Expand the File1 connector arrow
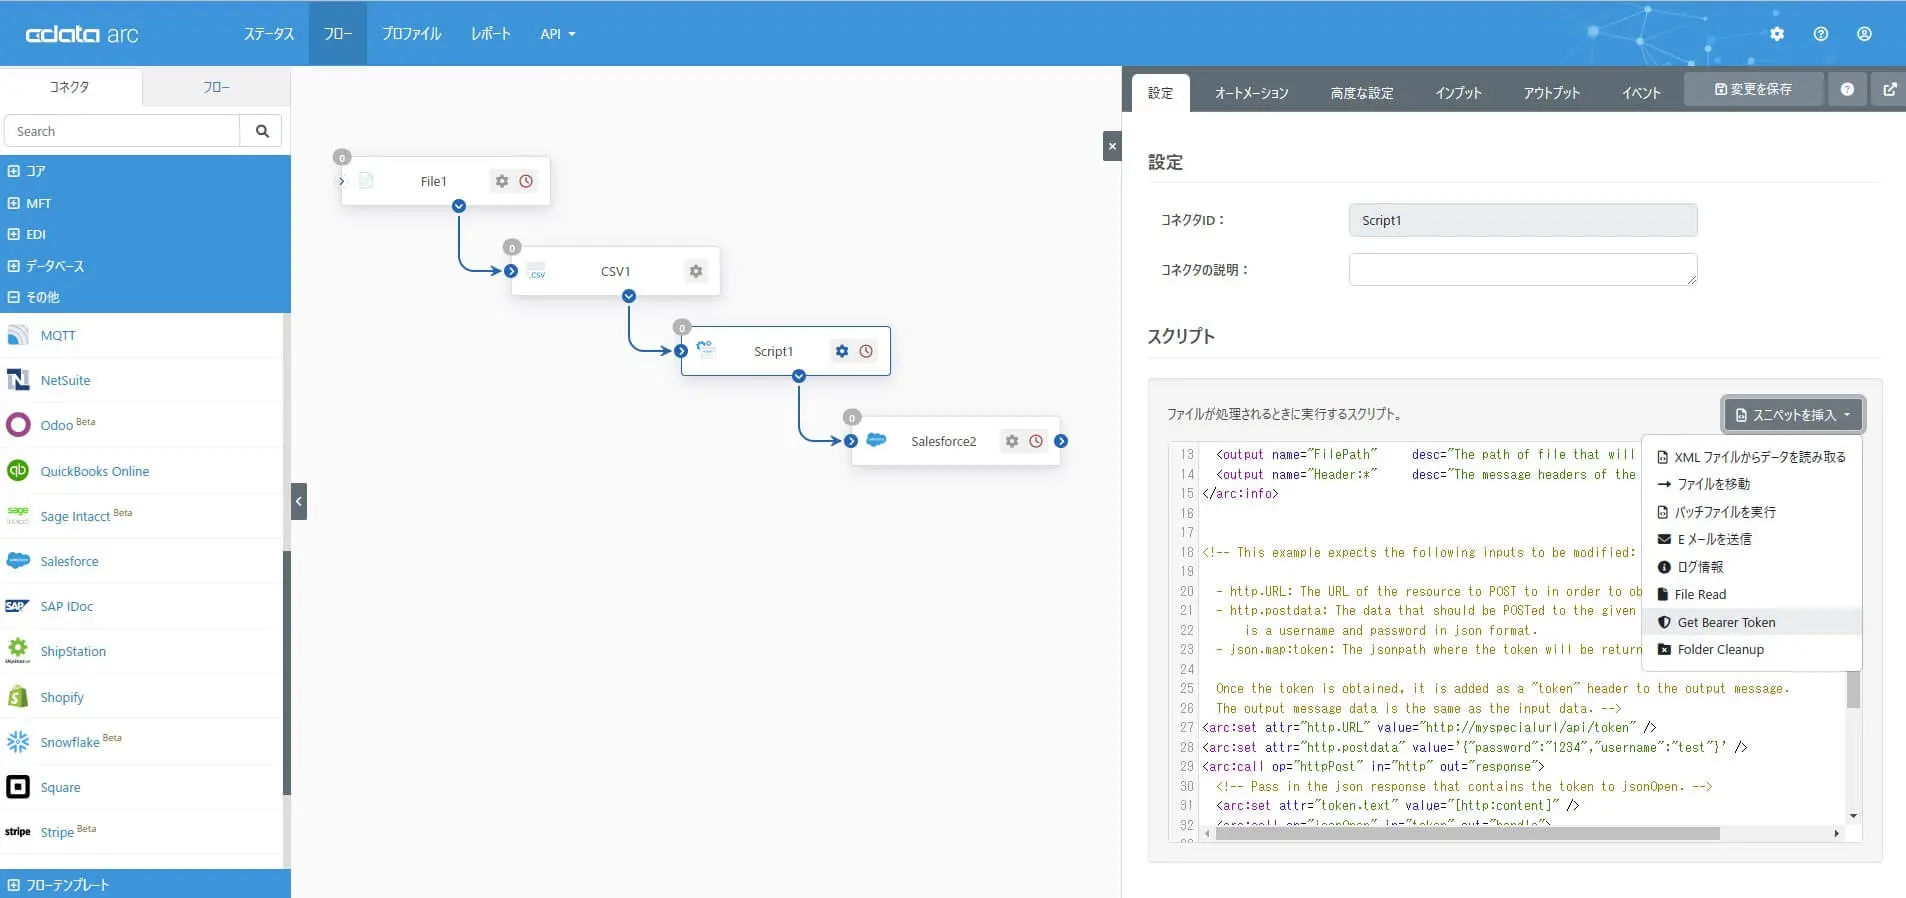This screenshot has height=898, width=1906. [342, 181]
